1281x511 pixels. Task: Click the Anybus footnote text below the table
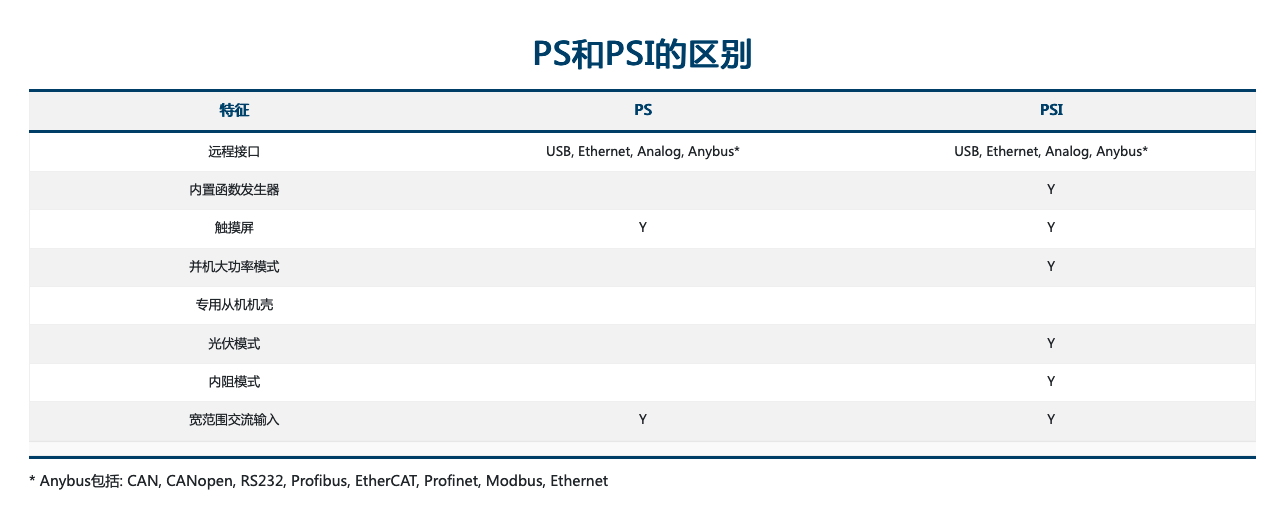point(319,481)
